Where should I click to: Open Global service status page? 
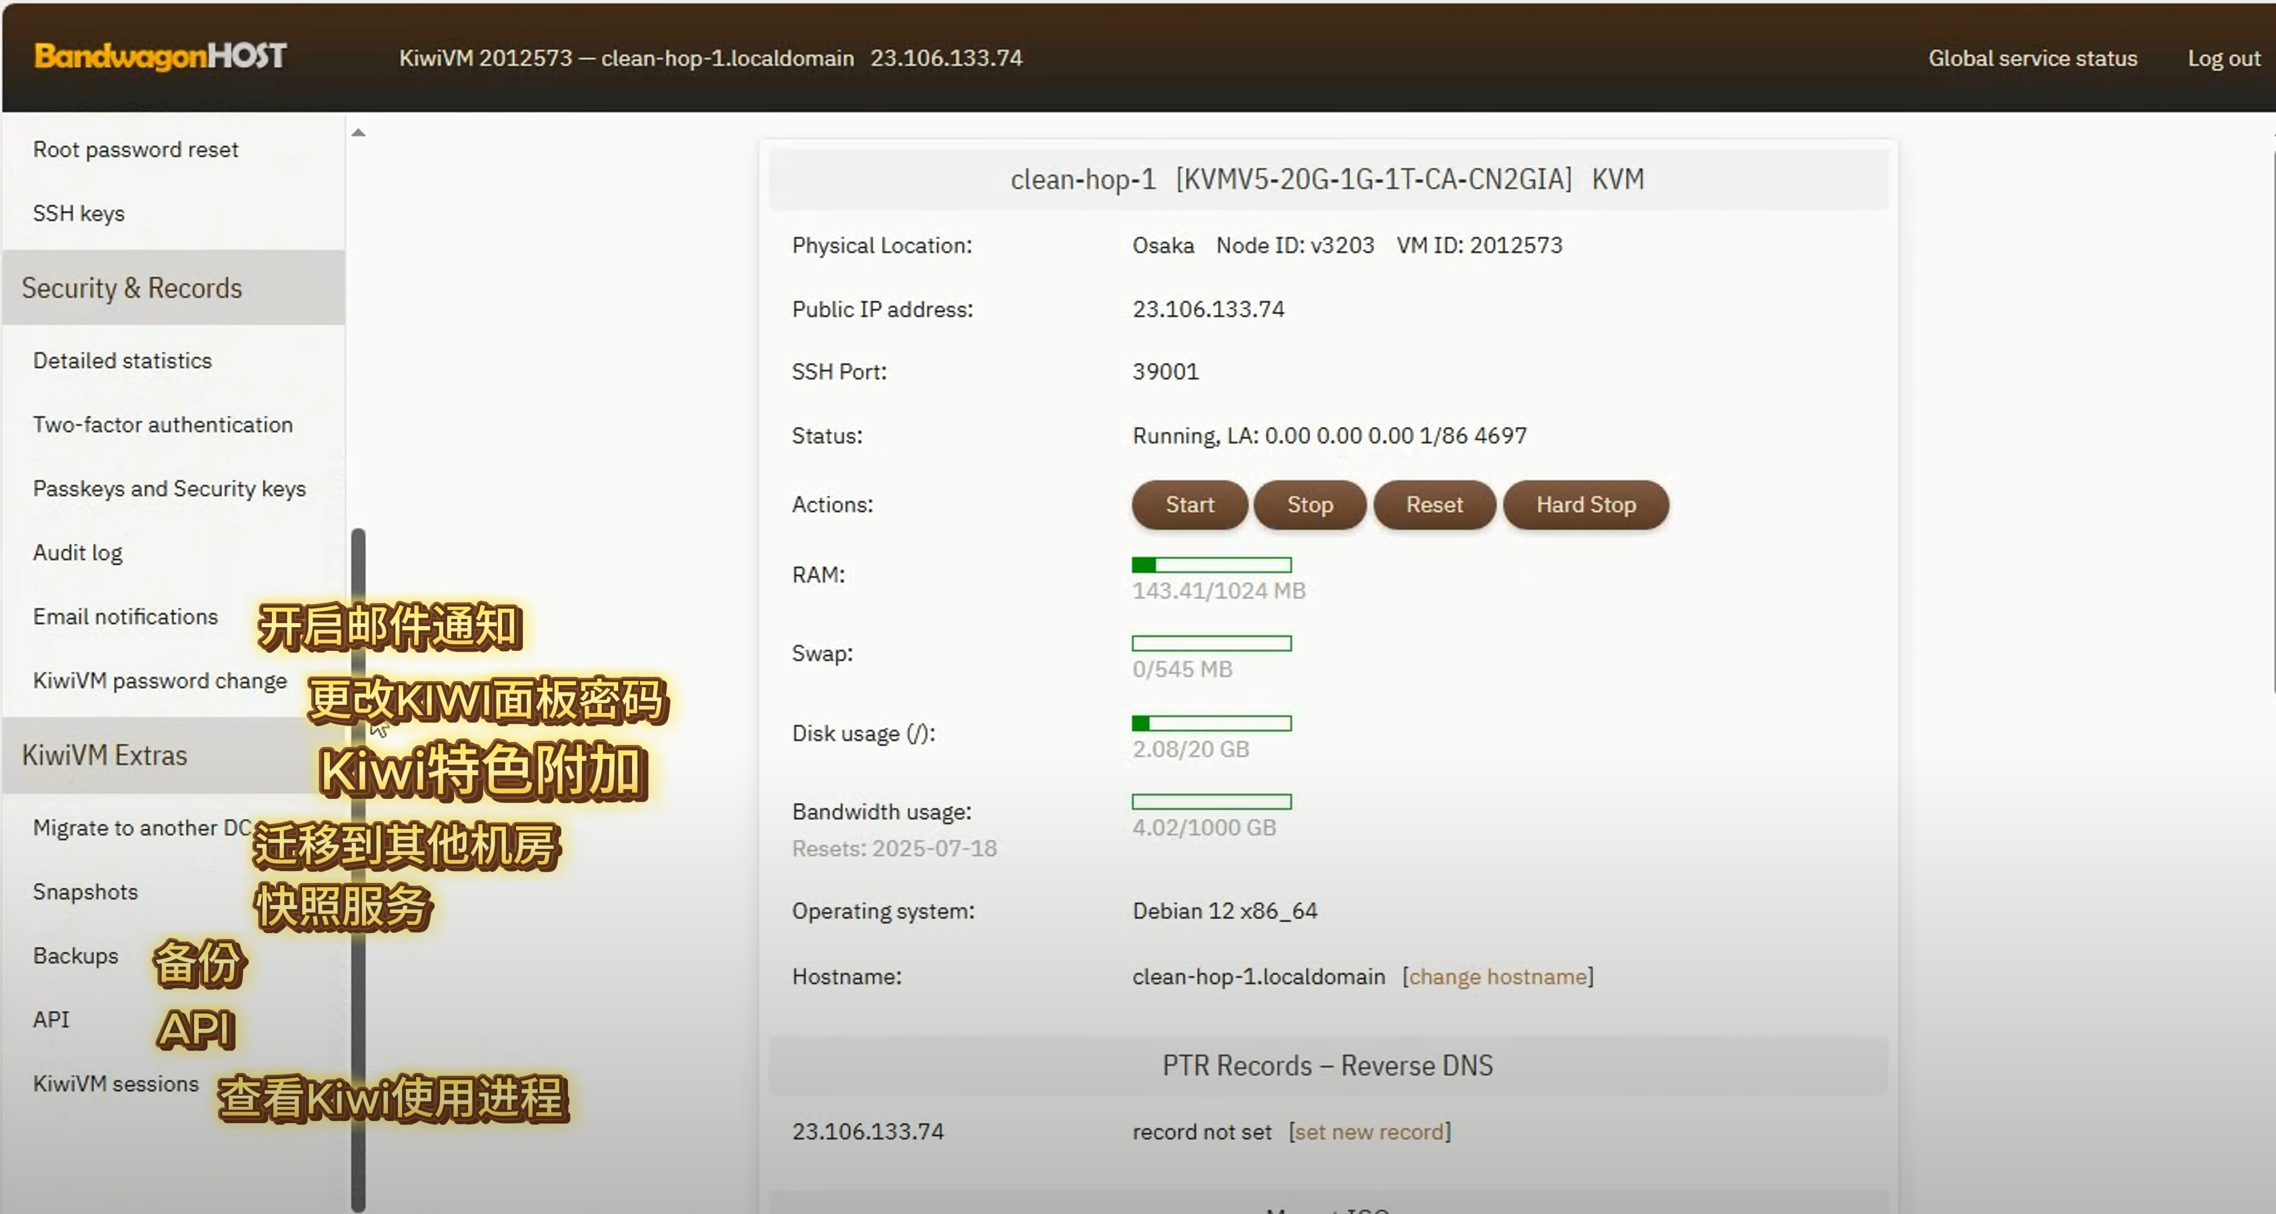click(x=2032, y=58)
